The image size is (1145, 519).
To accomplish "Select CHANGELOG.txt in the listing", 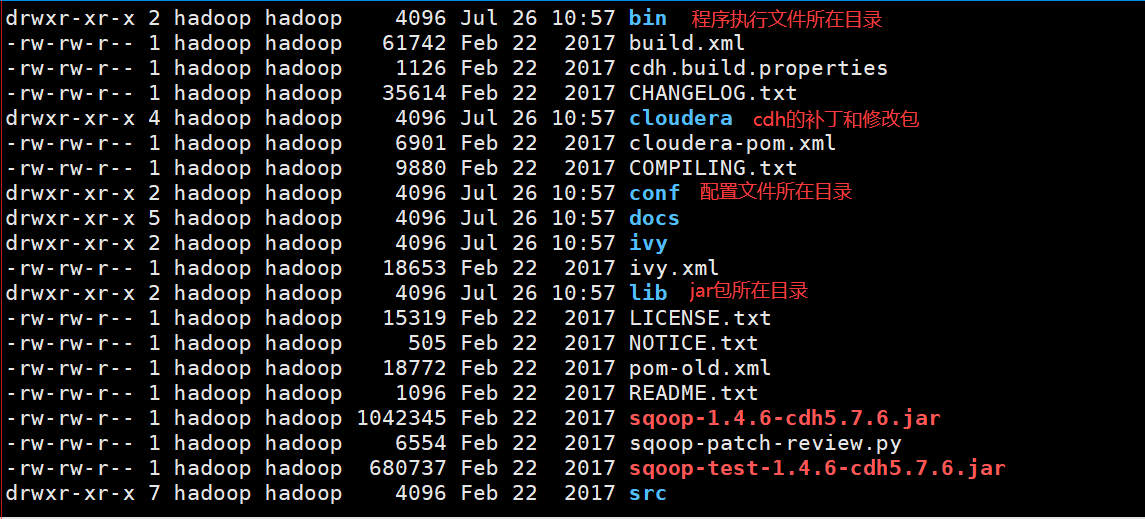I will click(x=713, y=93).
